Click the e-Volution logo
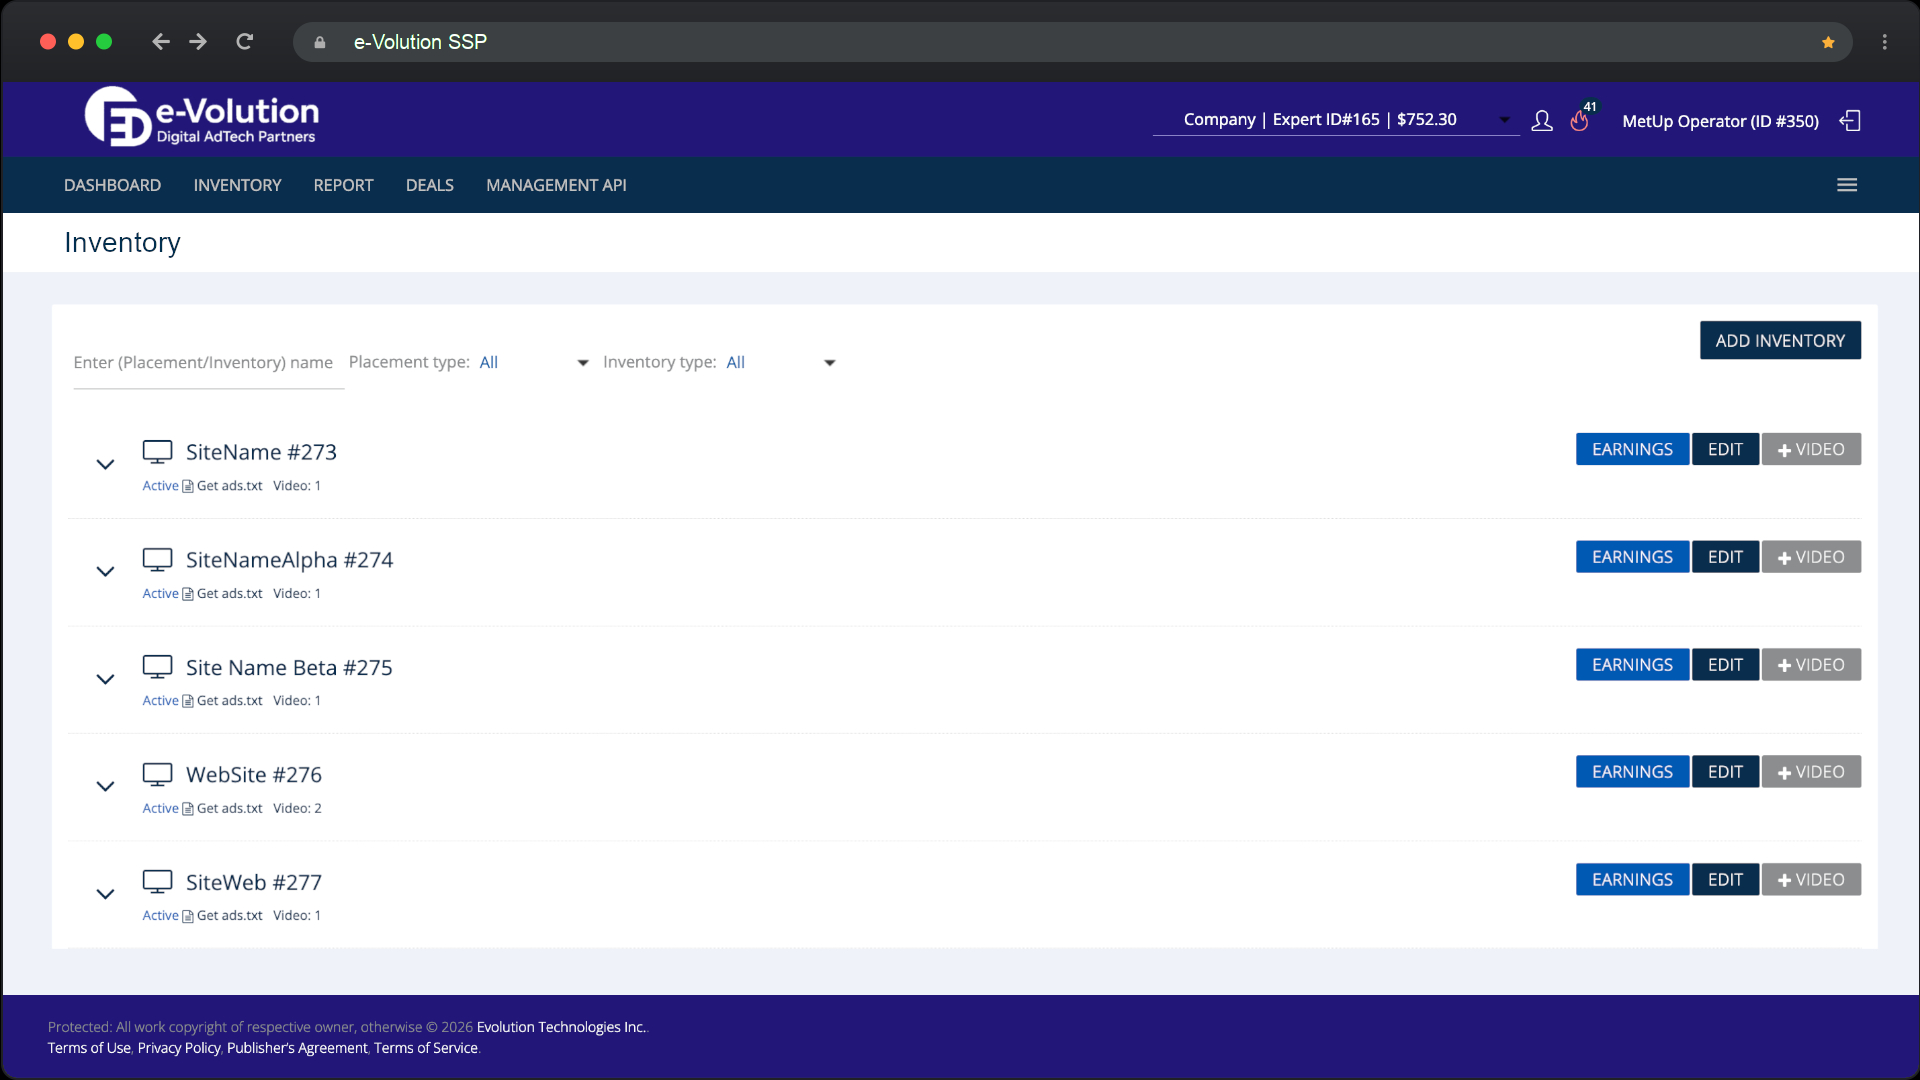1920x1080 pixels. [x=202, y=117]
